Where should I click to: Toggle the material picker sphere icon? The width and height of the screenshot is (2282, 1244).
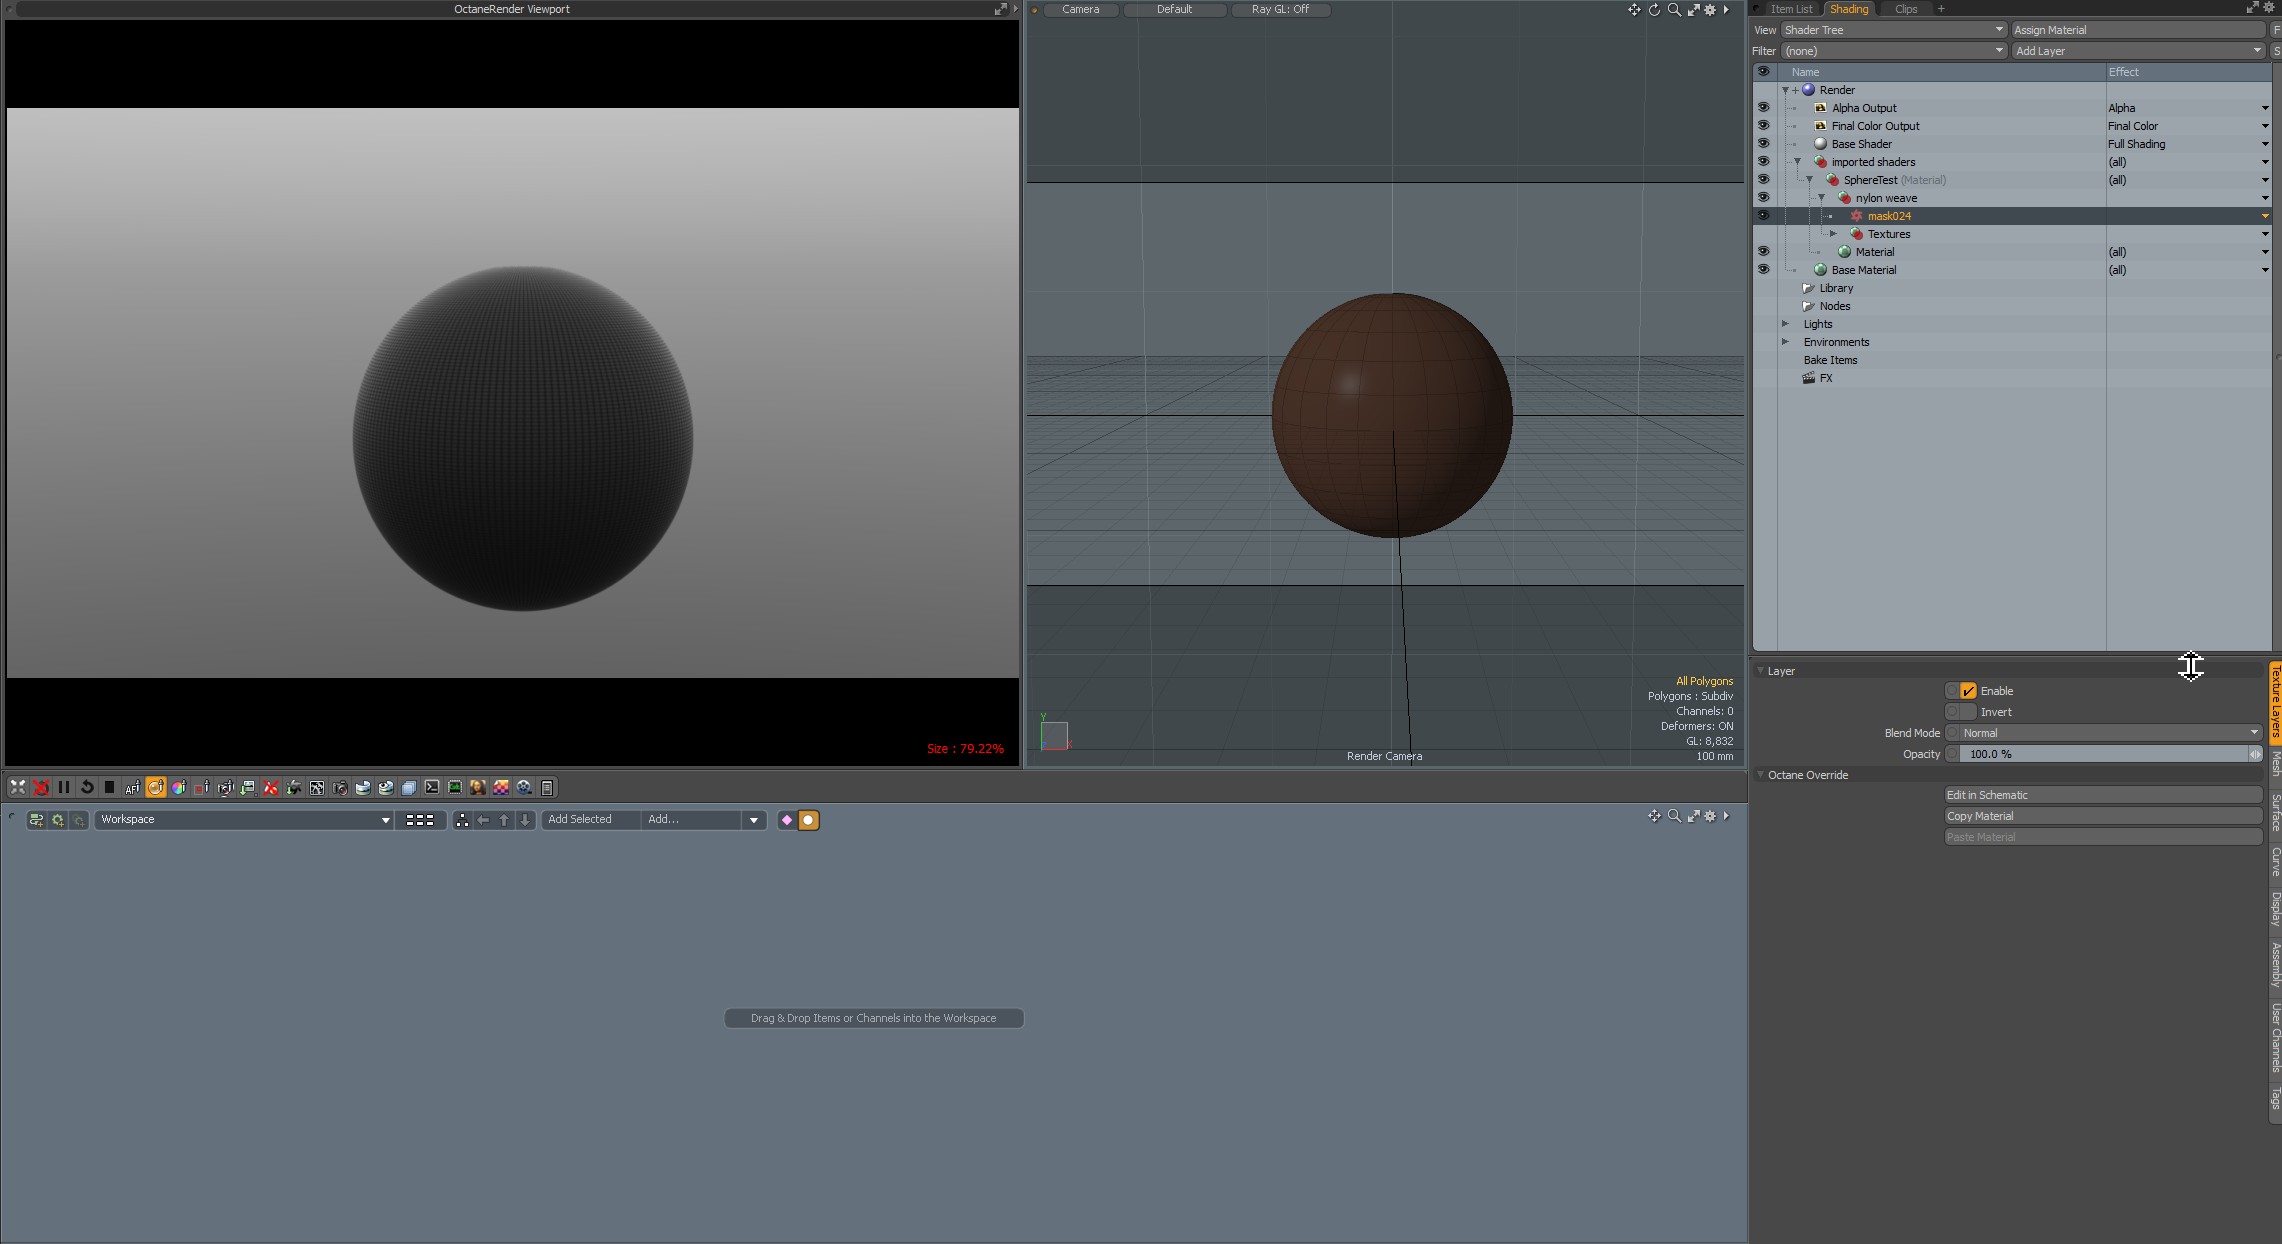[x=156, y=787]
